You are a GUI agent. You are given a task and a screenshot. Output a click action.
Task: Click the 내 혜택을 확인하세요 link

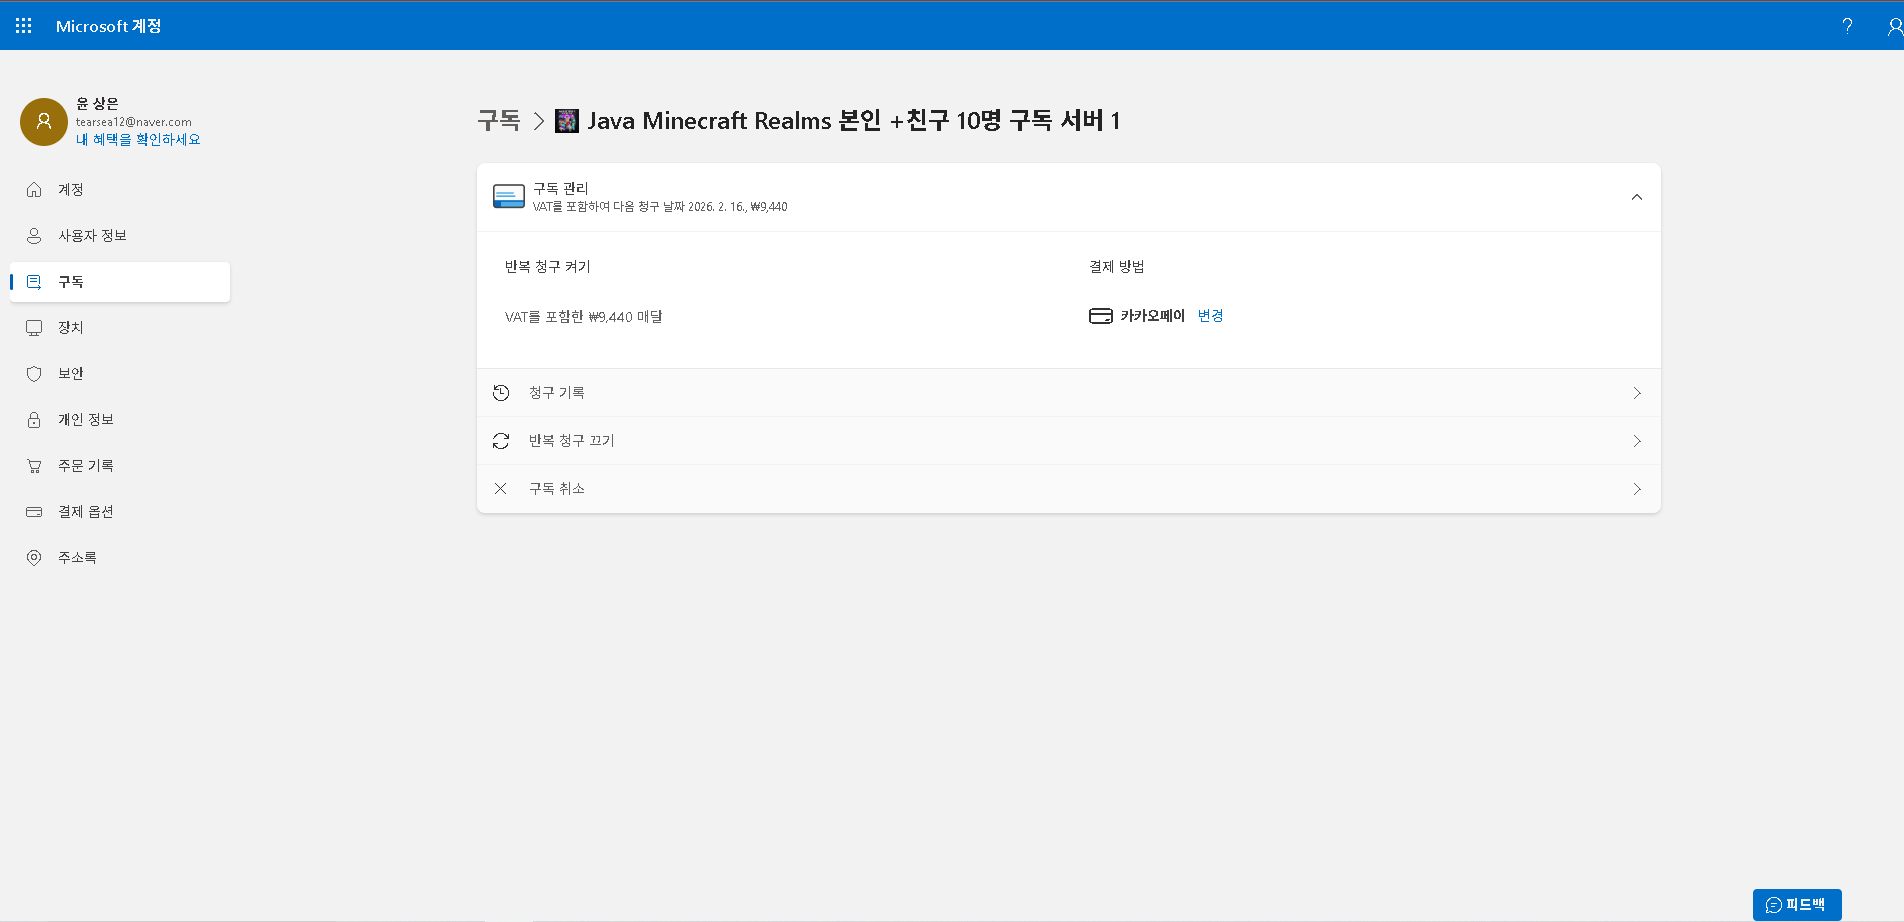click(138, 140)
